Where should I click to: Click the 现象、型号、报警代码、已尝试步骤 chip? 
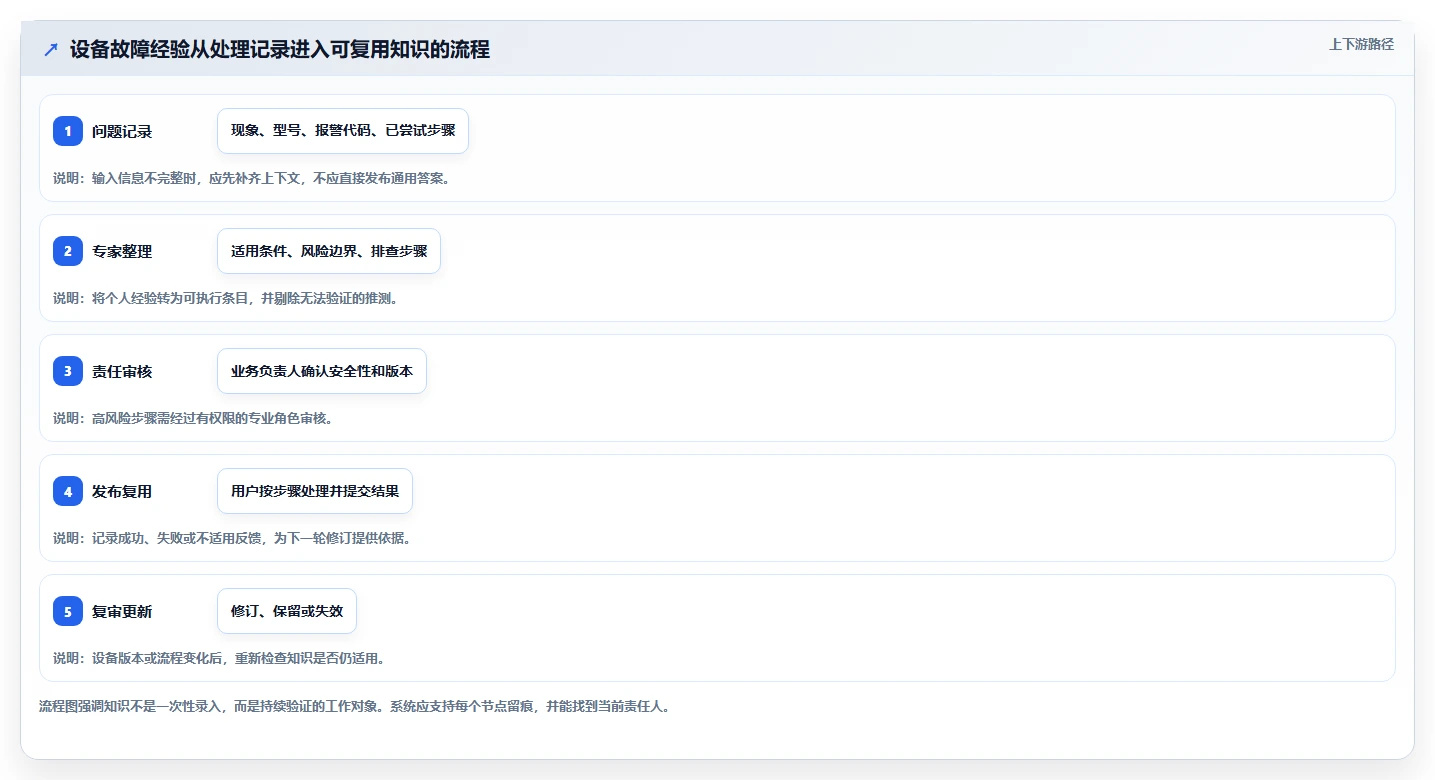(343, 131)
